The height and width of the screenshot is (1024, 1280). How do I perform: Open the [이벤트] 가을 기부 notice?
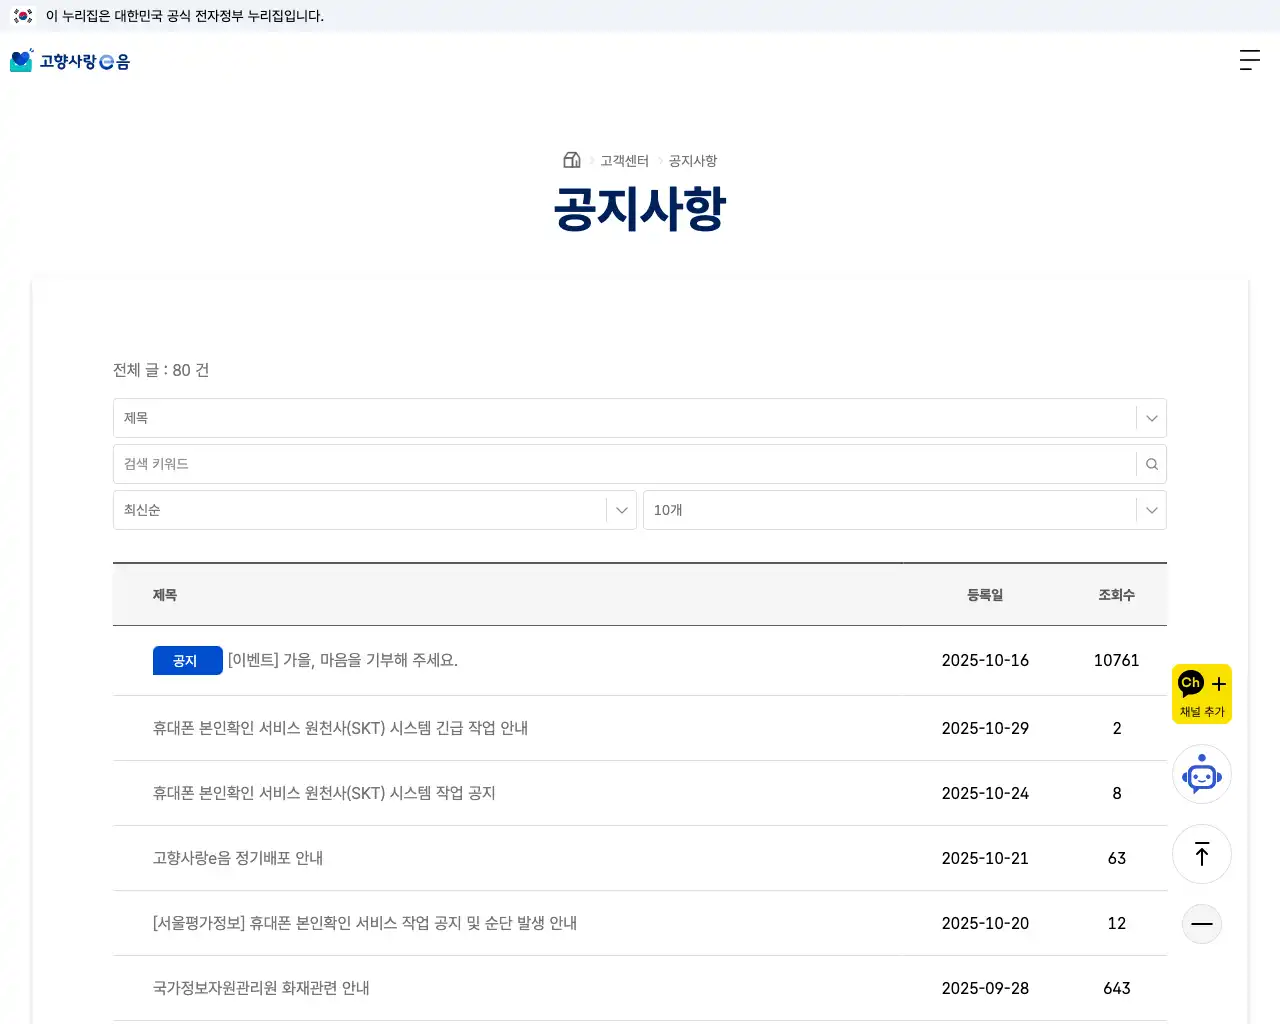tap(344, 660)
